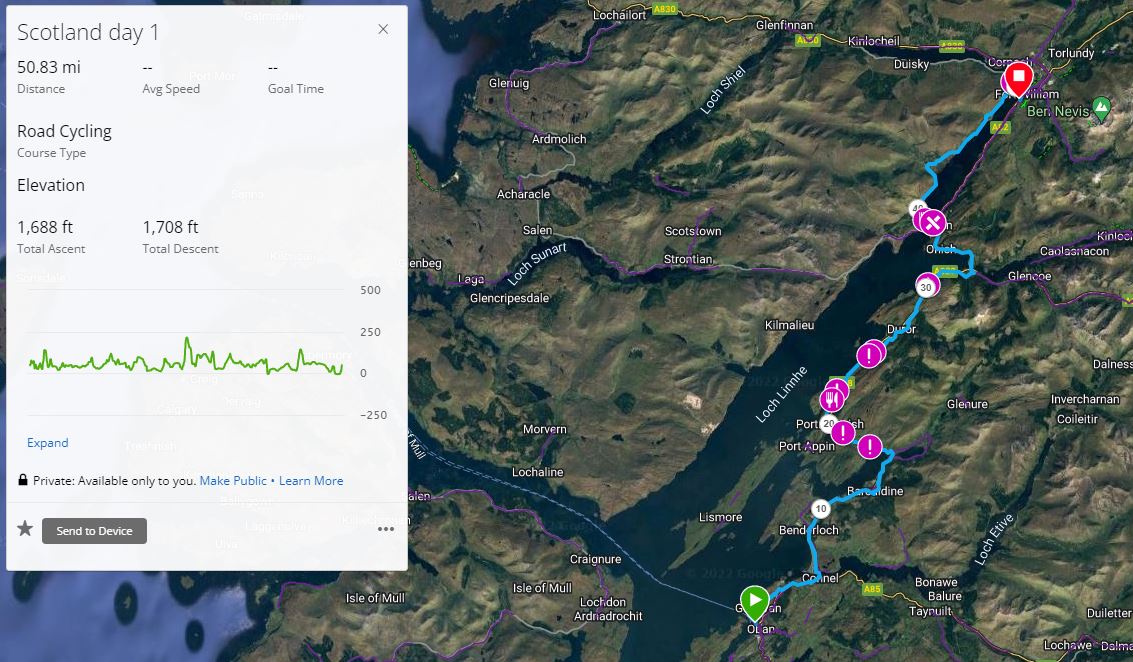Select the red finish marker at Fort William

pyautogui.click(x=1018, y=78)
